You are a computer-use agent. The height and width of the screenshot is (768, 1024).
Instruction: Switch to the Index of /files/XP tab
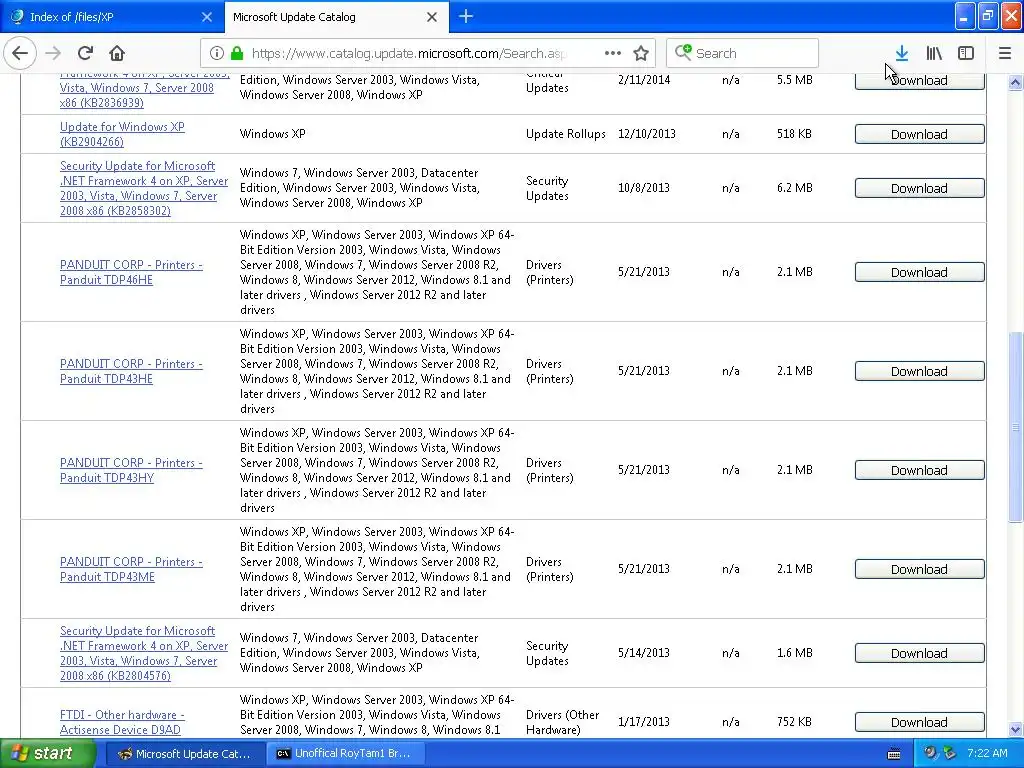pyautogui.click(x=112, y=17)
